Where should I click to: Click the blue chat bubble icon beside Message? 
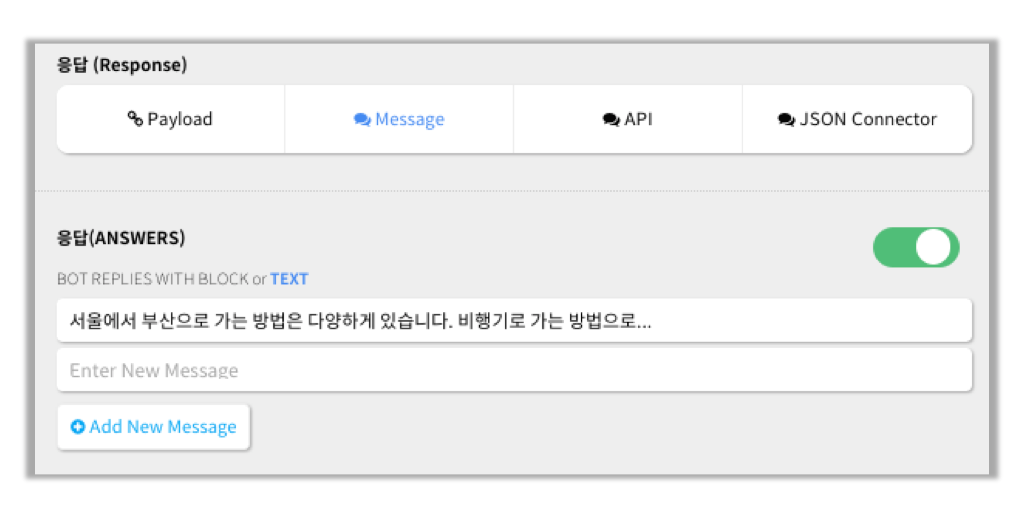coord(362,120)
